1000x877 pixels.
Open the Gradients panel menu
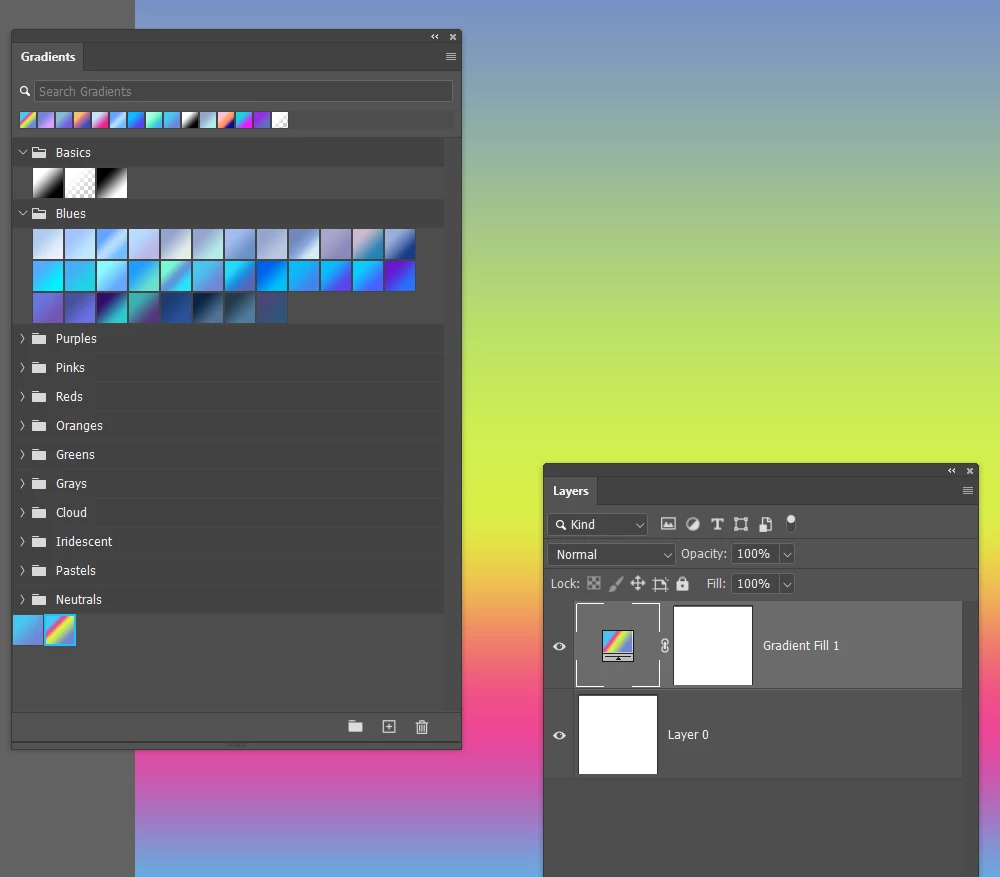(x=450, y=57)
